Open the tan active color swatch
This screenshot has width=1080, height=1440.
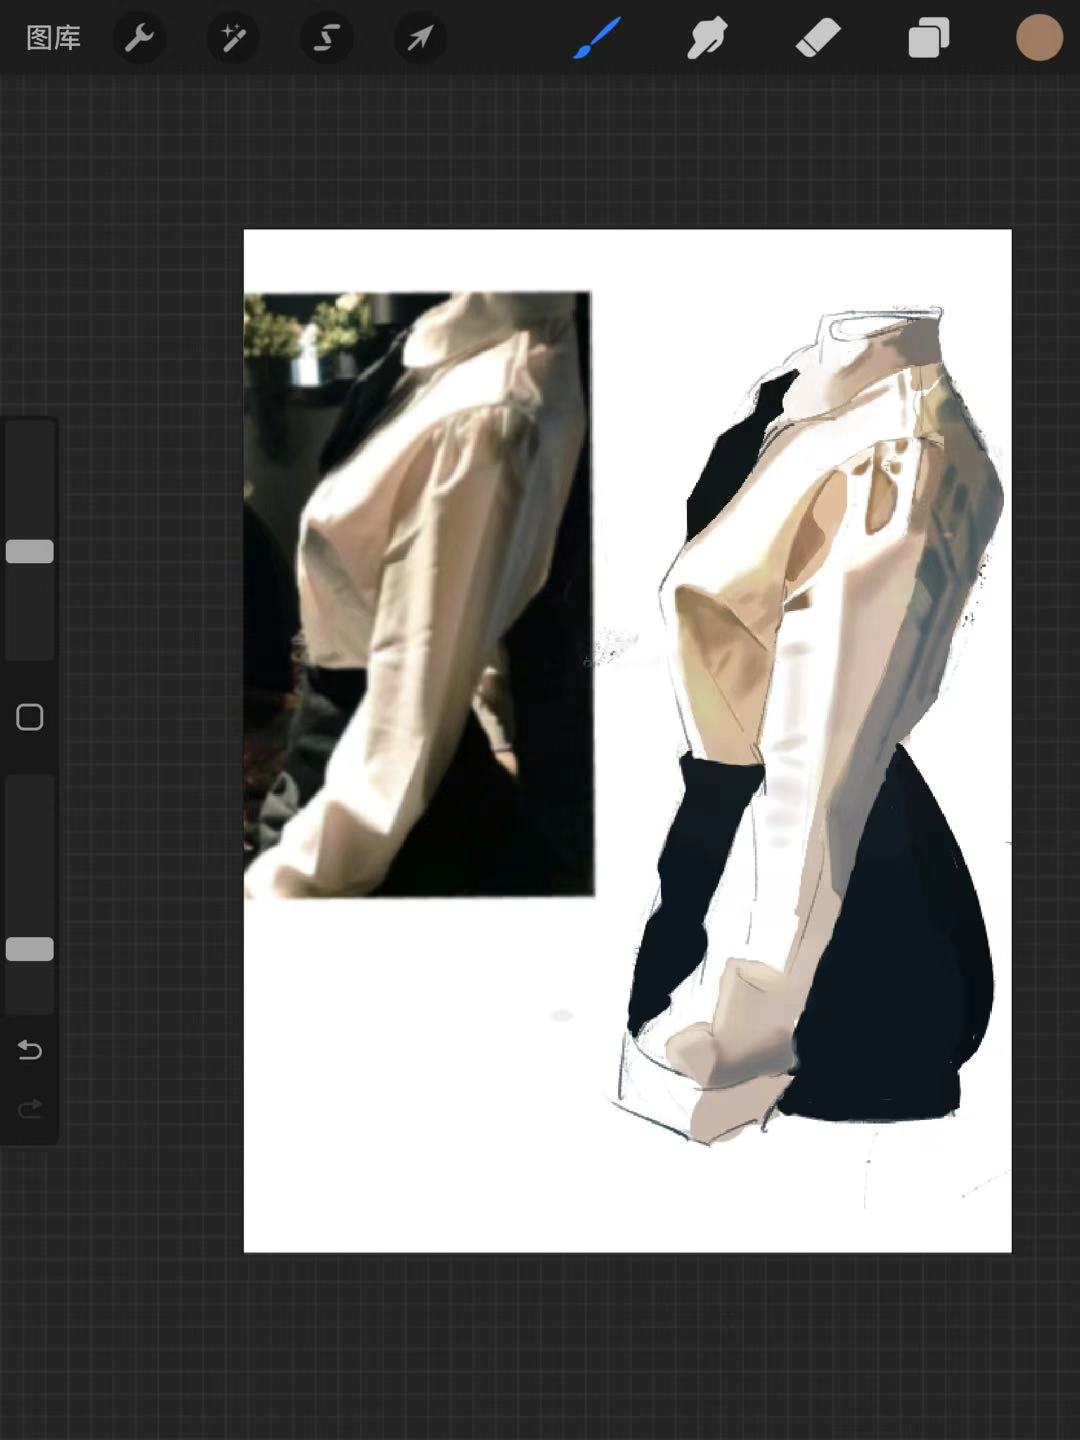[x=1039, y=38]
